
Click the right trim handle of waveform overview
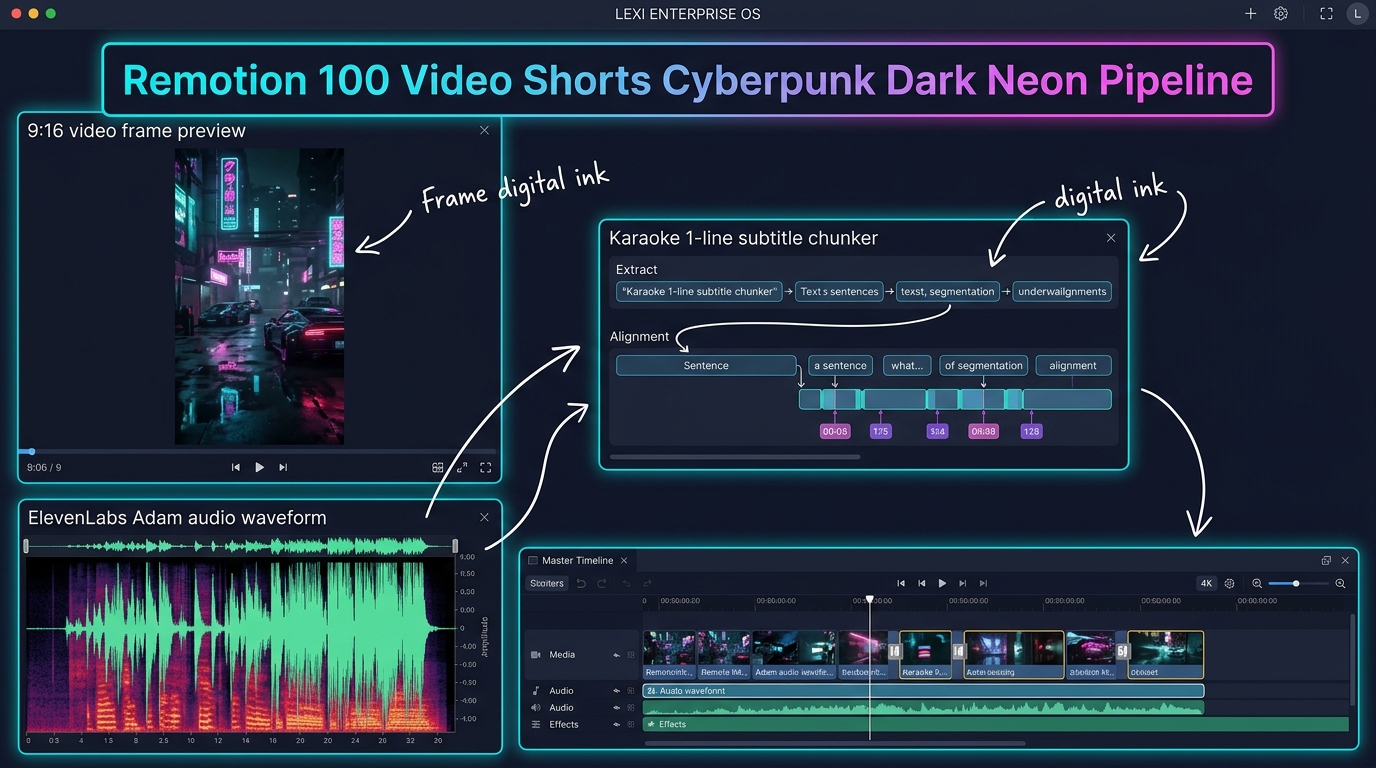(455, 546)
